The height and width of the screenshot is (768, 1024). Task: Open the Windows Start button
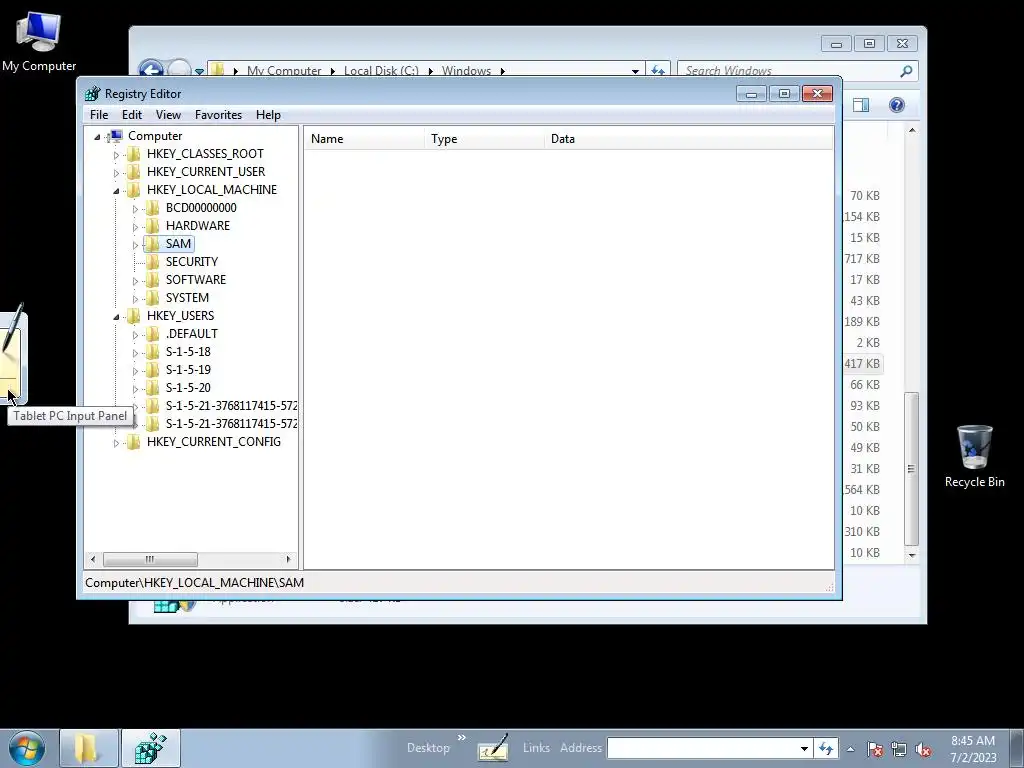tap(26, 748)
